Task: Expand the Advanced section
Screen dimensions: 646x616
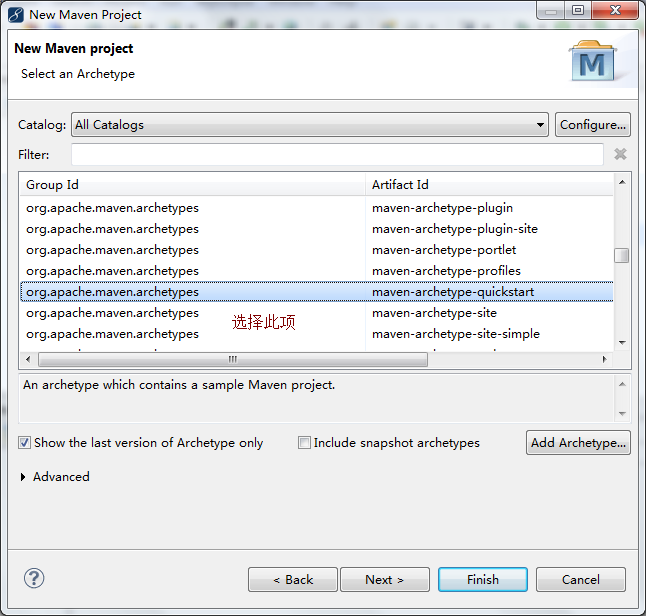Action: pos(23,477)
